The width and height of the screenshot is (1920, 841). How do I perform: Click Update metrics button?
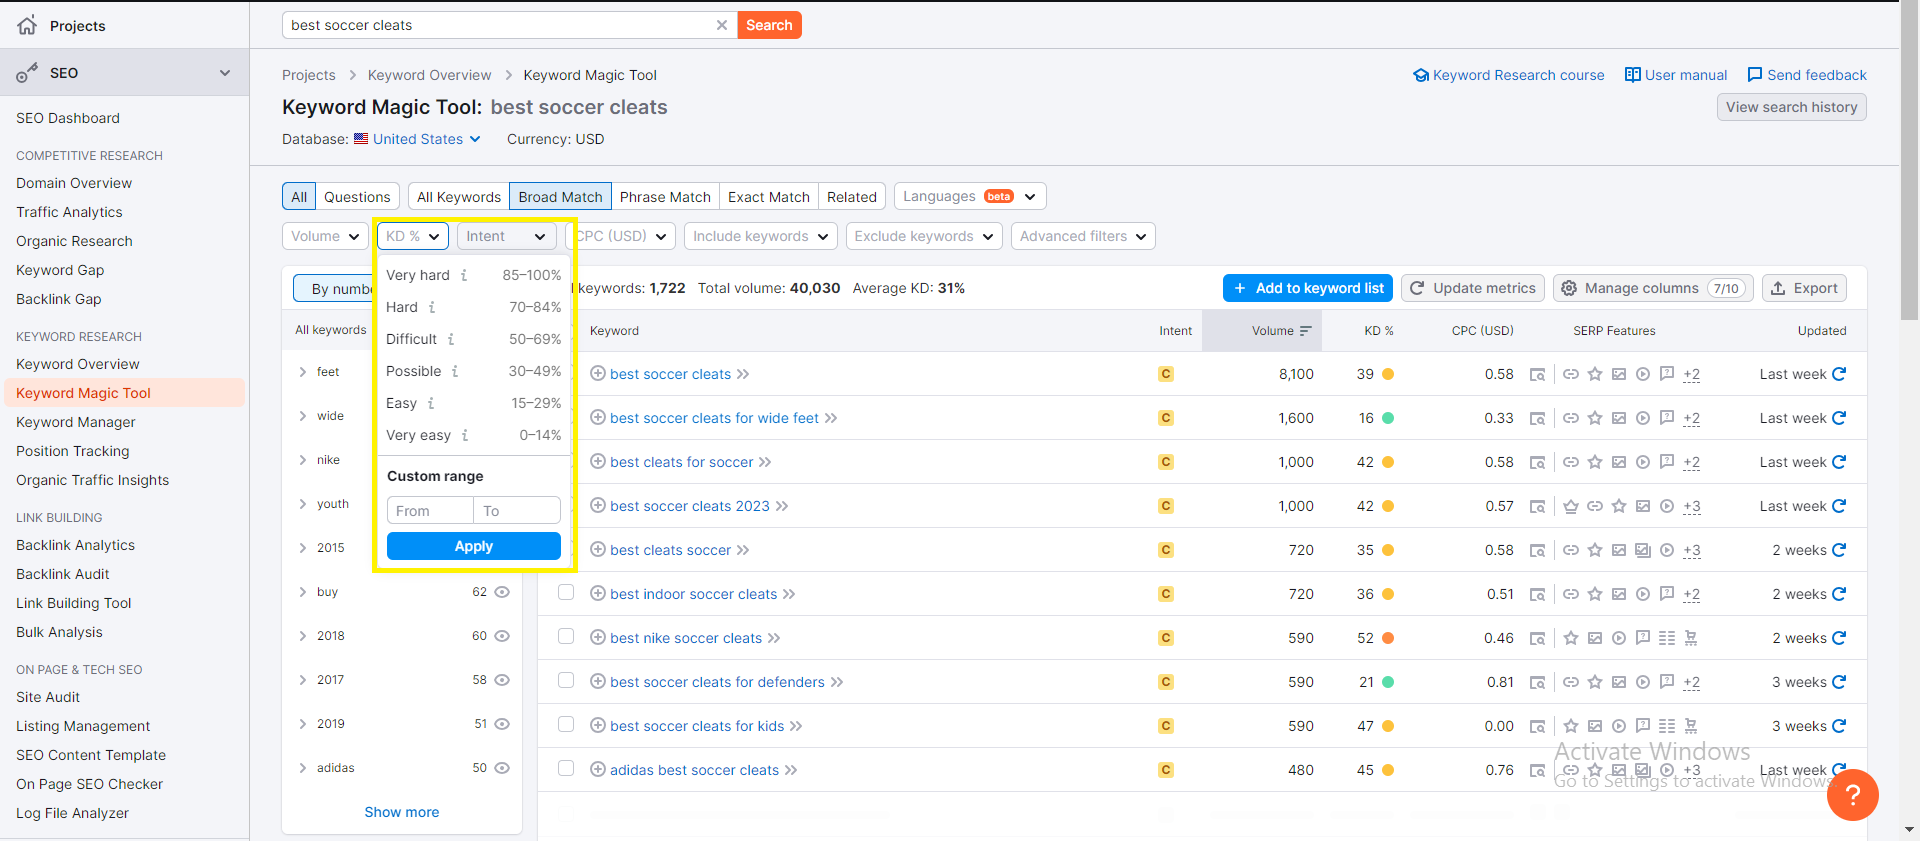pos(1473,288)
